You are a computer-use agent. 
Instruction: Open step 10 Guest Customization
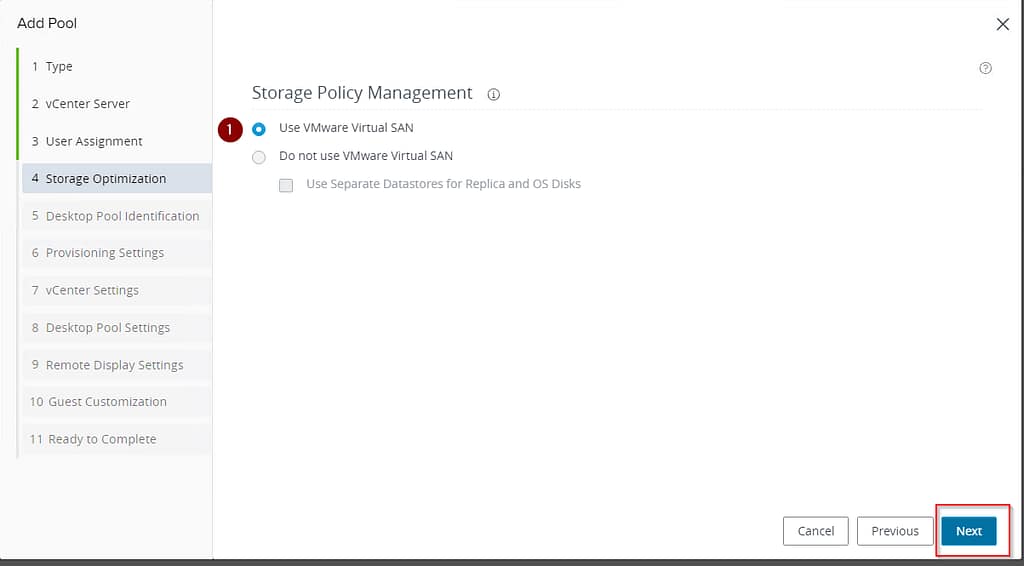click(x=107, y=402)
